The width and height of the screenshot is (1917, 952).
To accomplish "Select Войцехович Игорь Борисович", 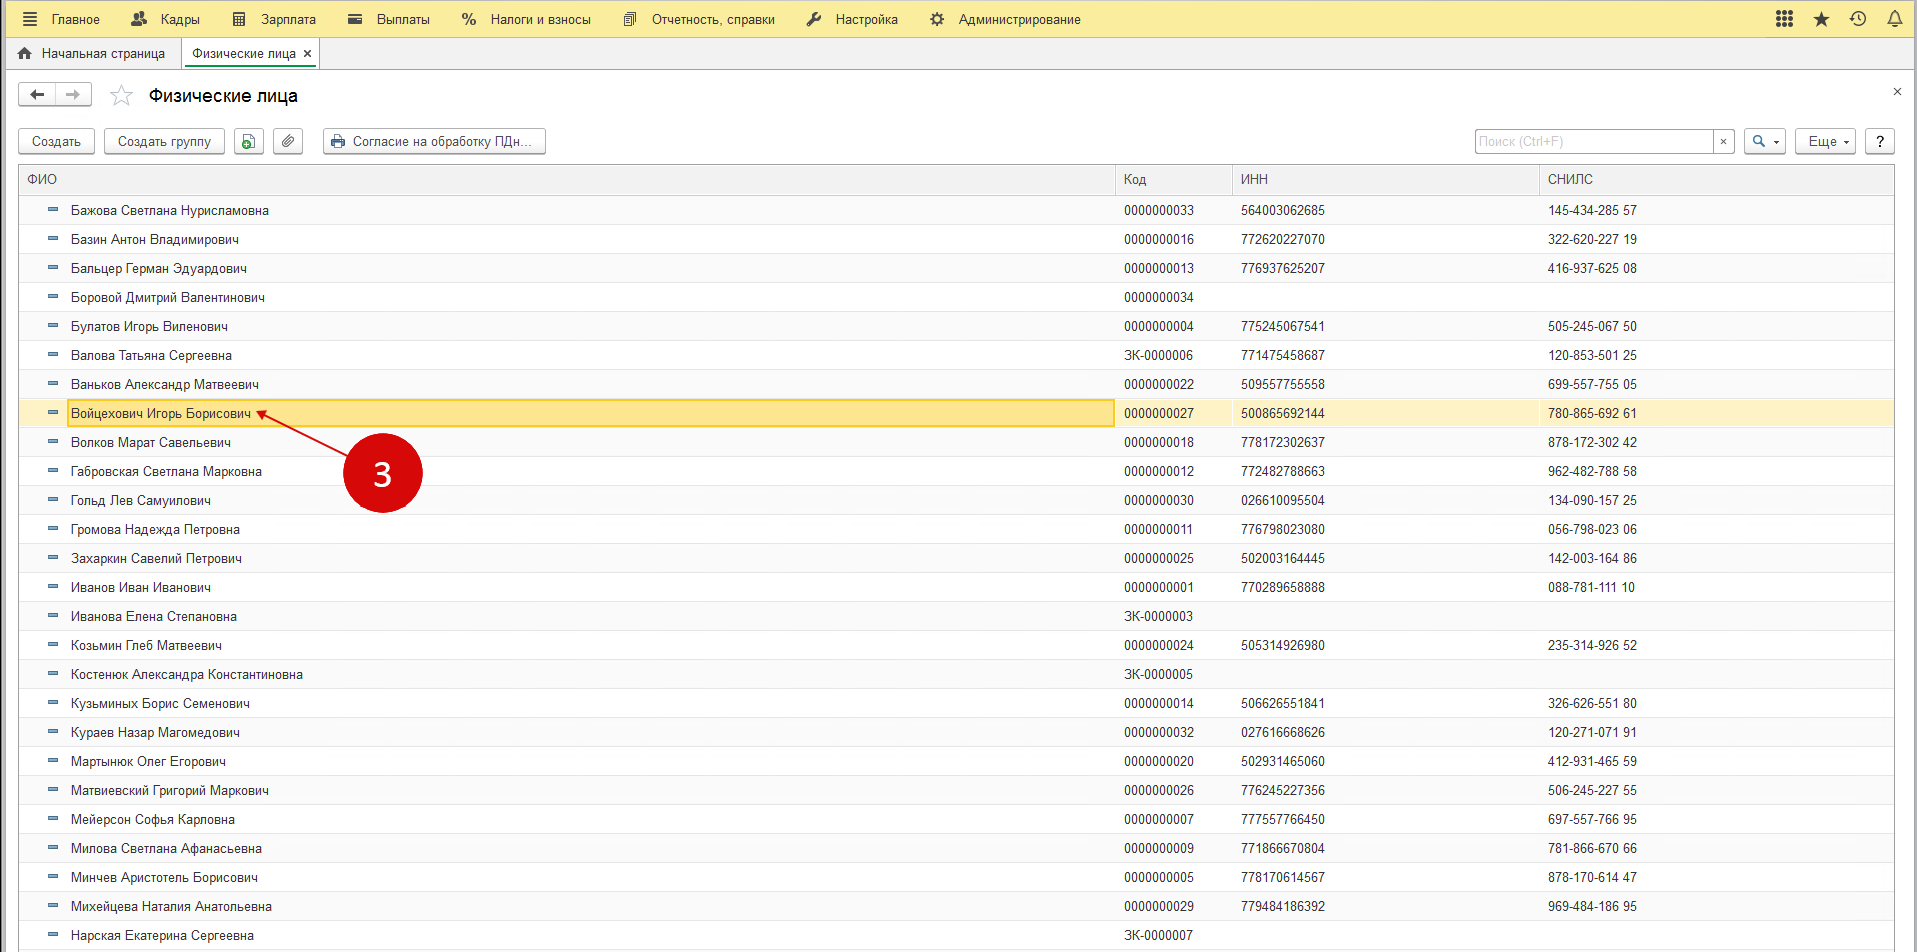I will [x=161, y=413].
